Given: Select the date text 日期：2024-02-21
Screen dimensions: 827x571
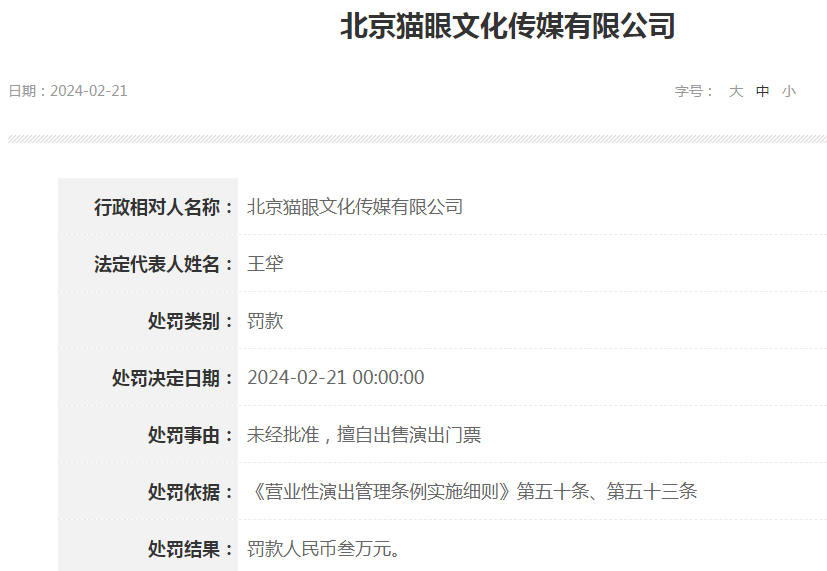Looking at the screenshot, I should (68, 91).
